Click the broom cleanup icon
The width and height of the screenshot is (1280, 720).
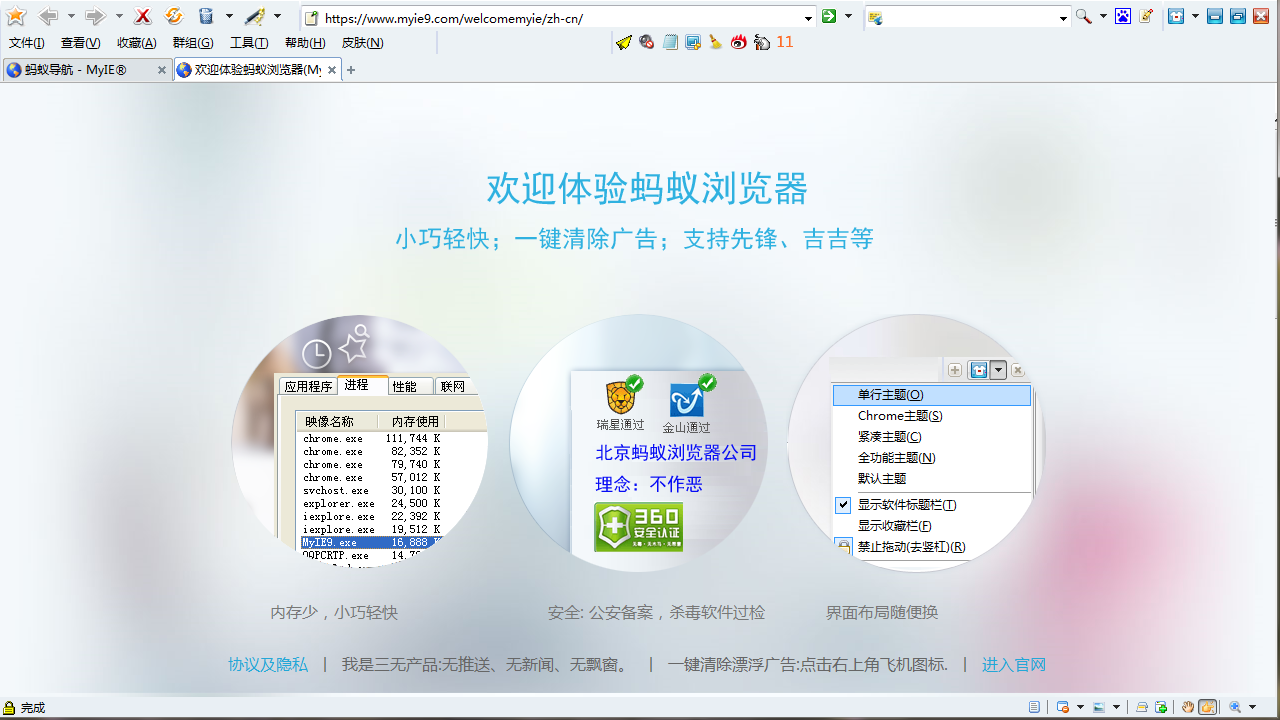pos(715,42)
